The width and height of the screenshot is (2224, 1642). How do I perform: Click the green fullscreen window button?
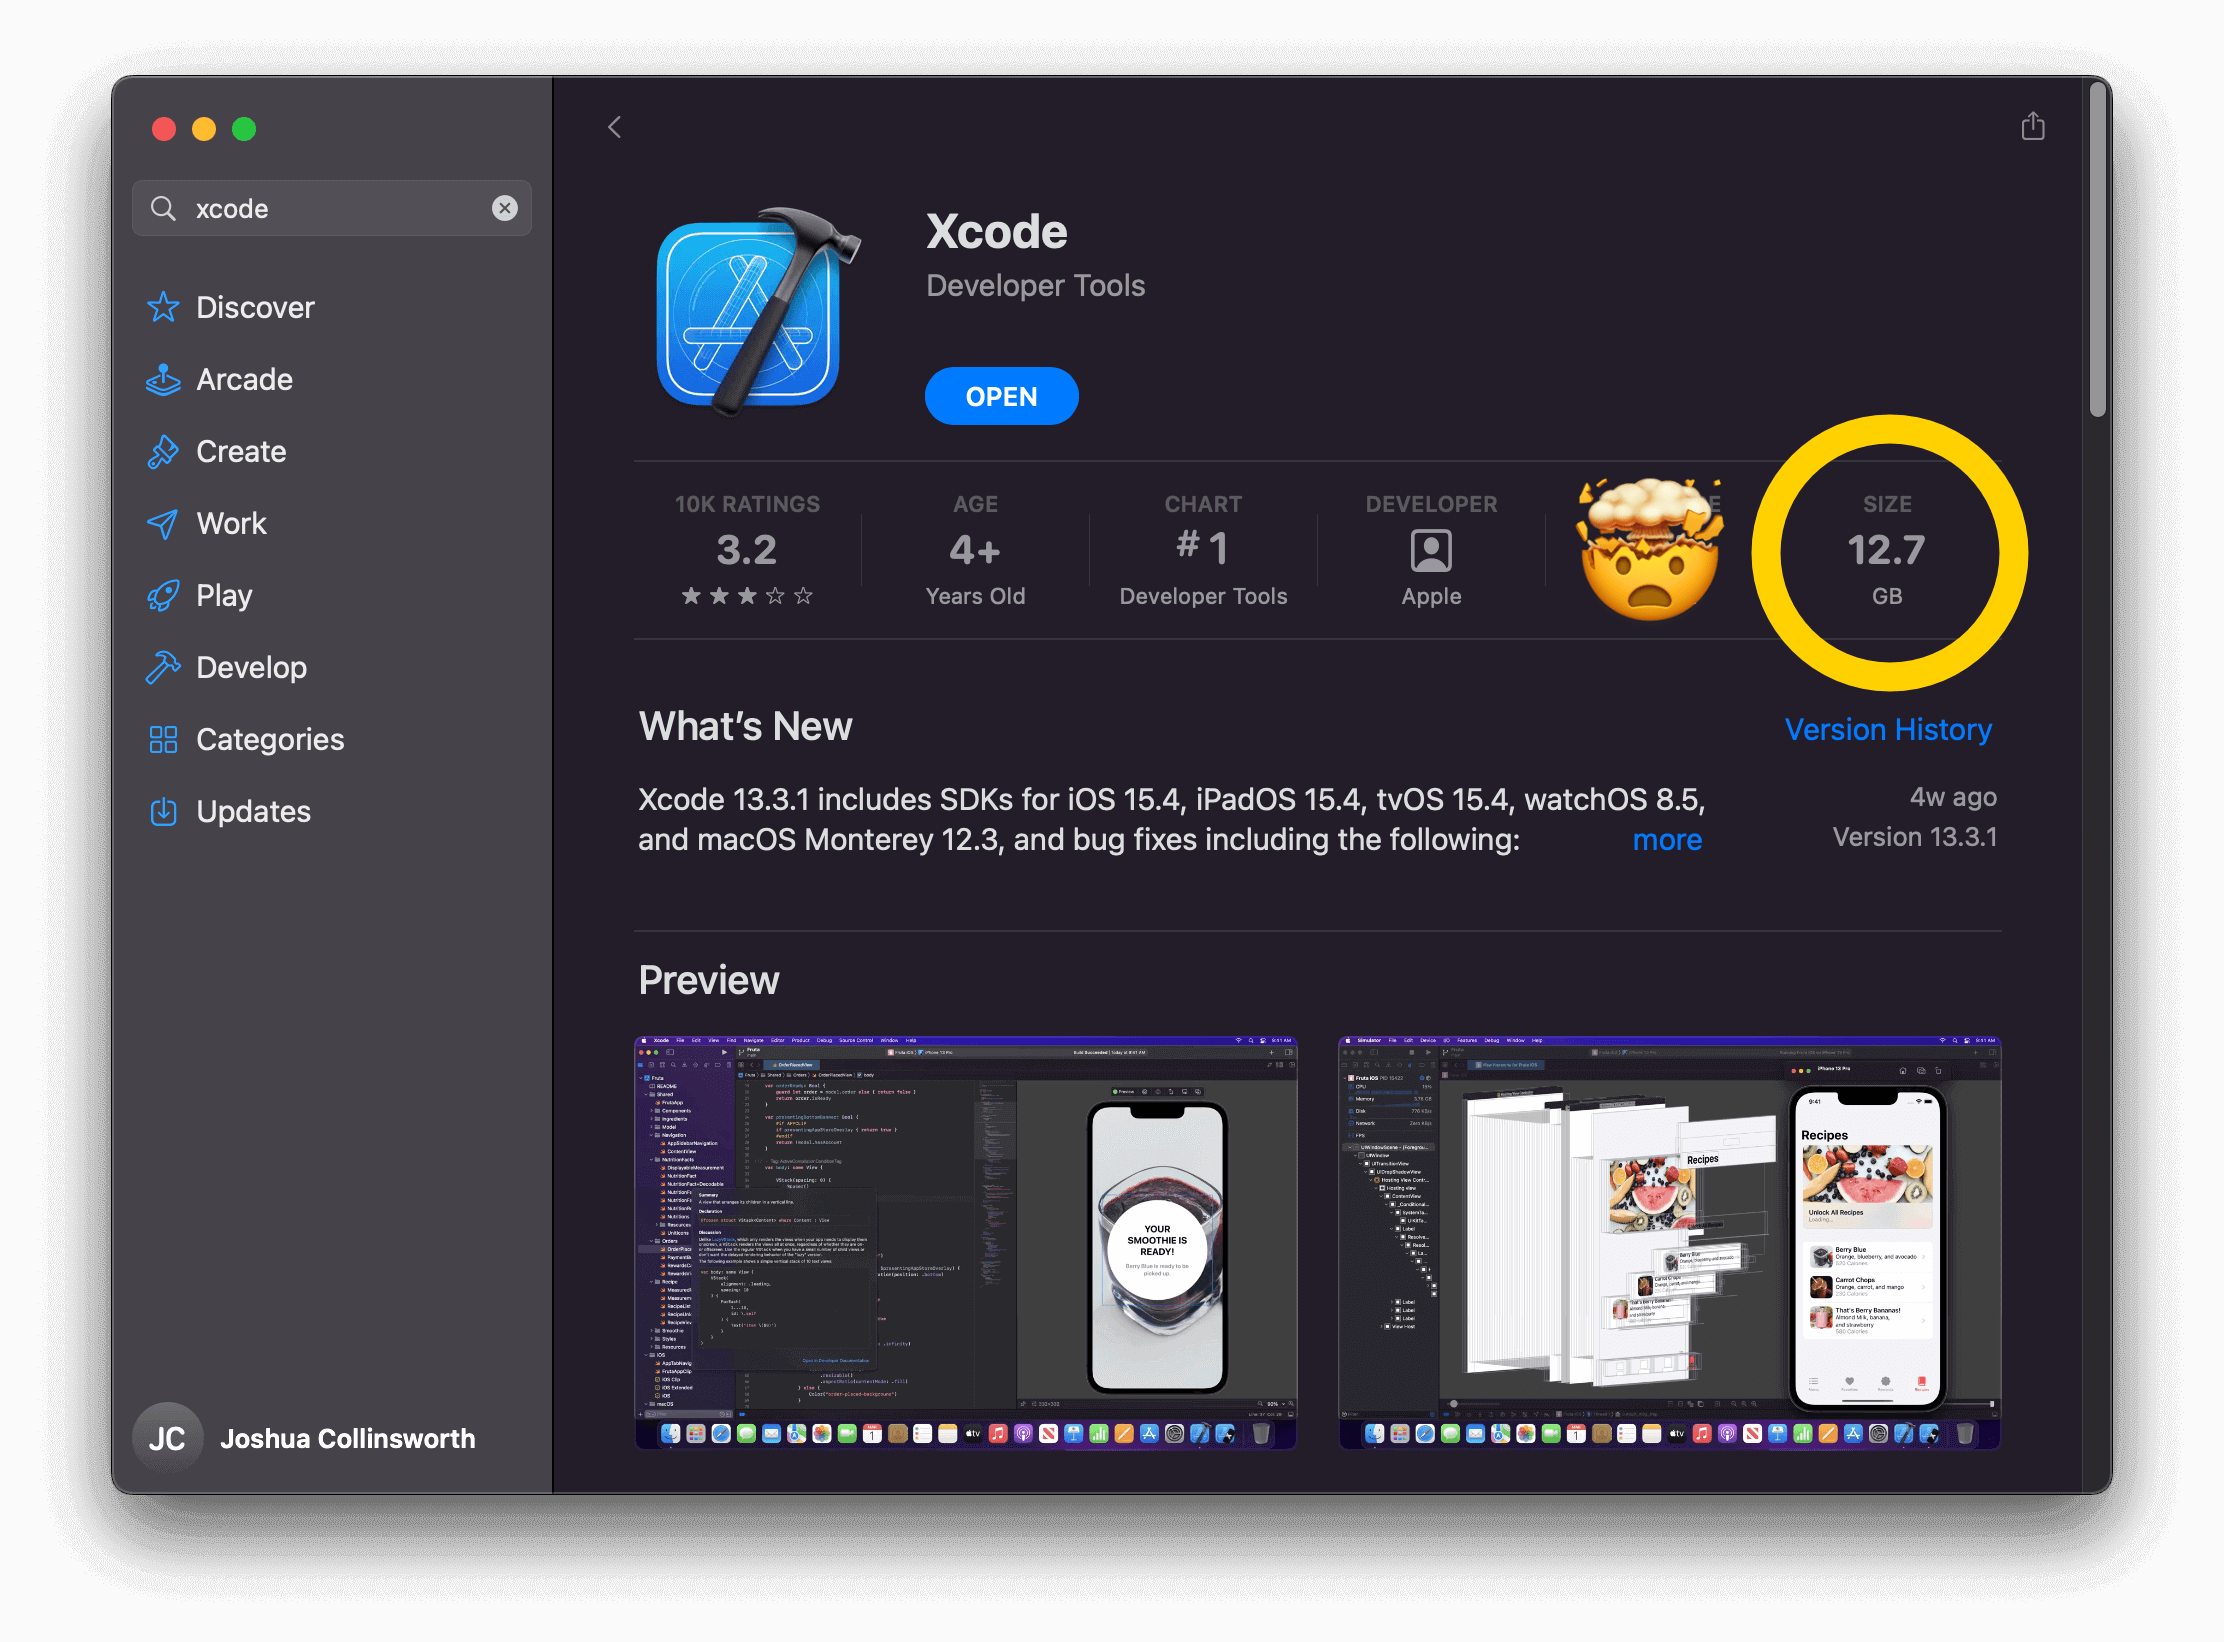click(x=244, y=129)
